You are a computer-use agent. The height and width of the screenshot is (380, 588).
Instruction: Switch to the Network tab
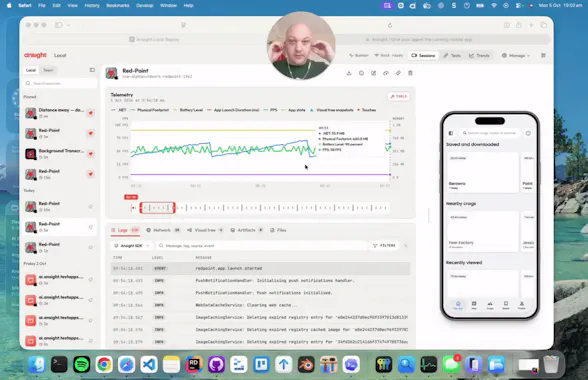[163, 230]
